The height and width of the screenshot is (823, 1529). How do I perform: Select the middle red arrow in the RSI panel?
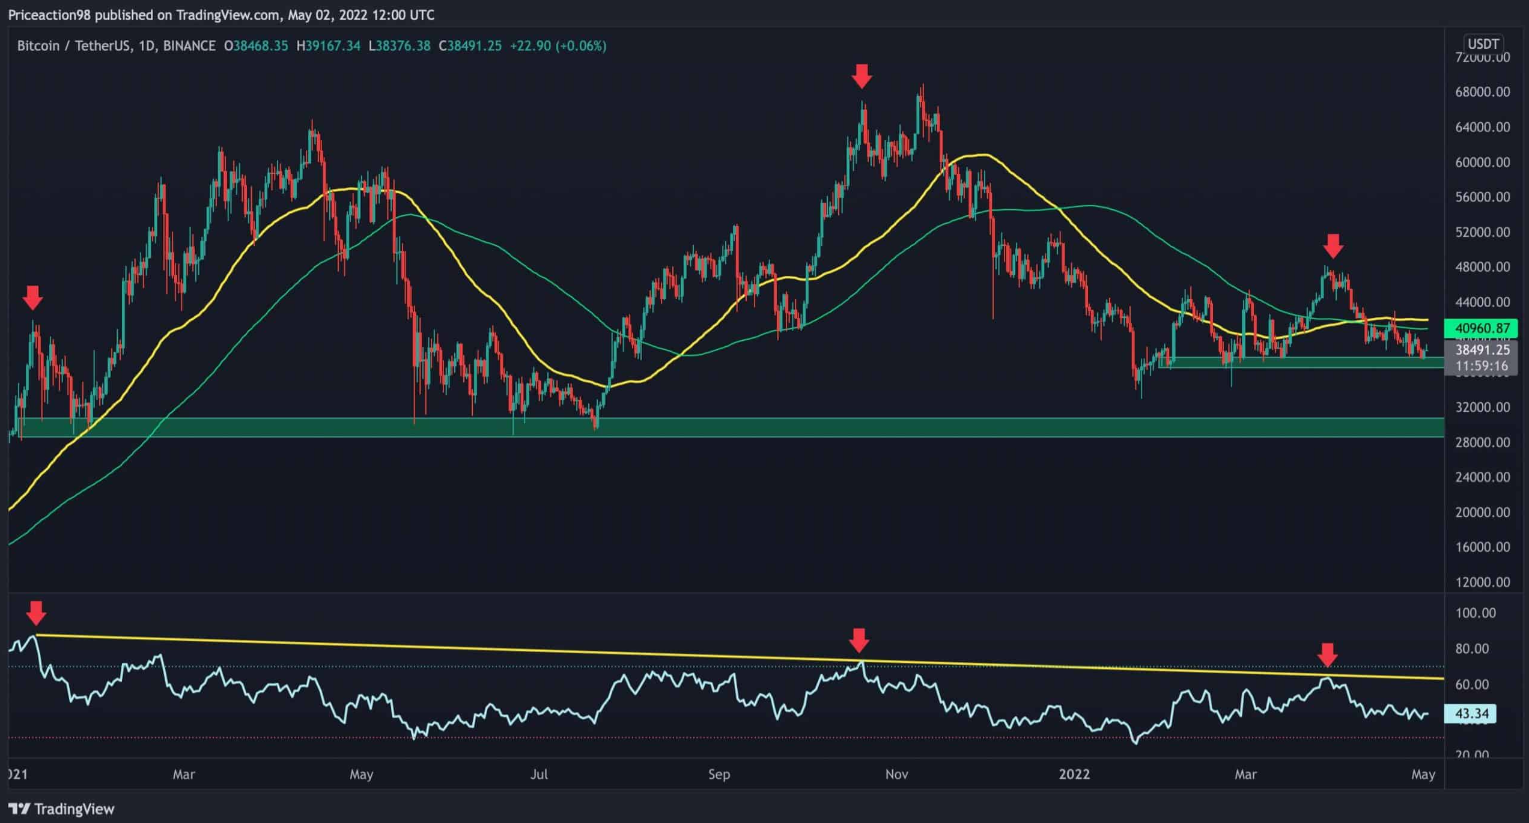click(x=858, y=640)
